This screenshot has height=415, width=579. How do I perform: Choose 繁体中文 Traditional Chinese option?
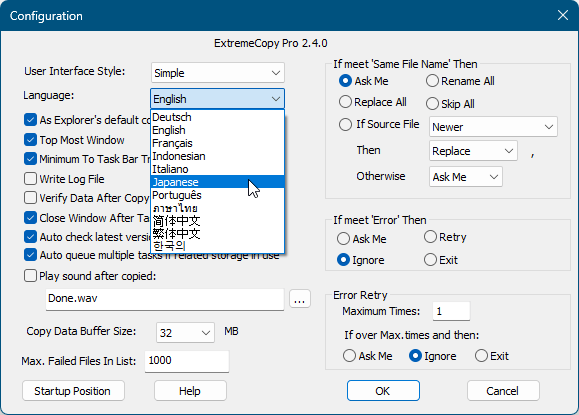point(217,233)
